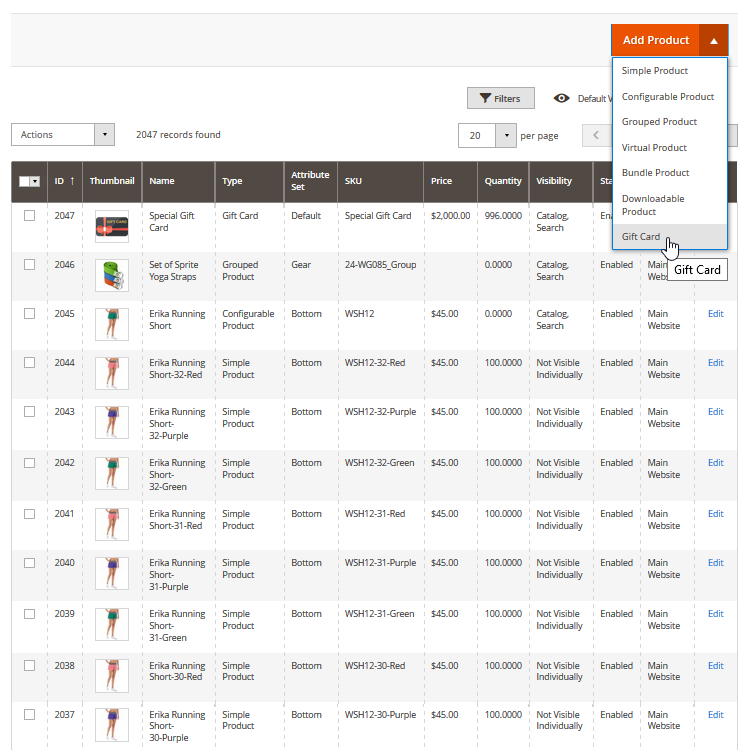This screenshot has height=750, width=750.
Task: Open the select-all checkbox dropdown in header
Action: [x=35, y=182]
